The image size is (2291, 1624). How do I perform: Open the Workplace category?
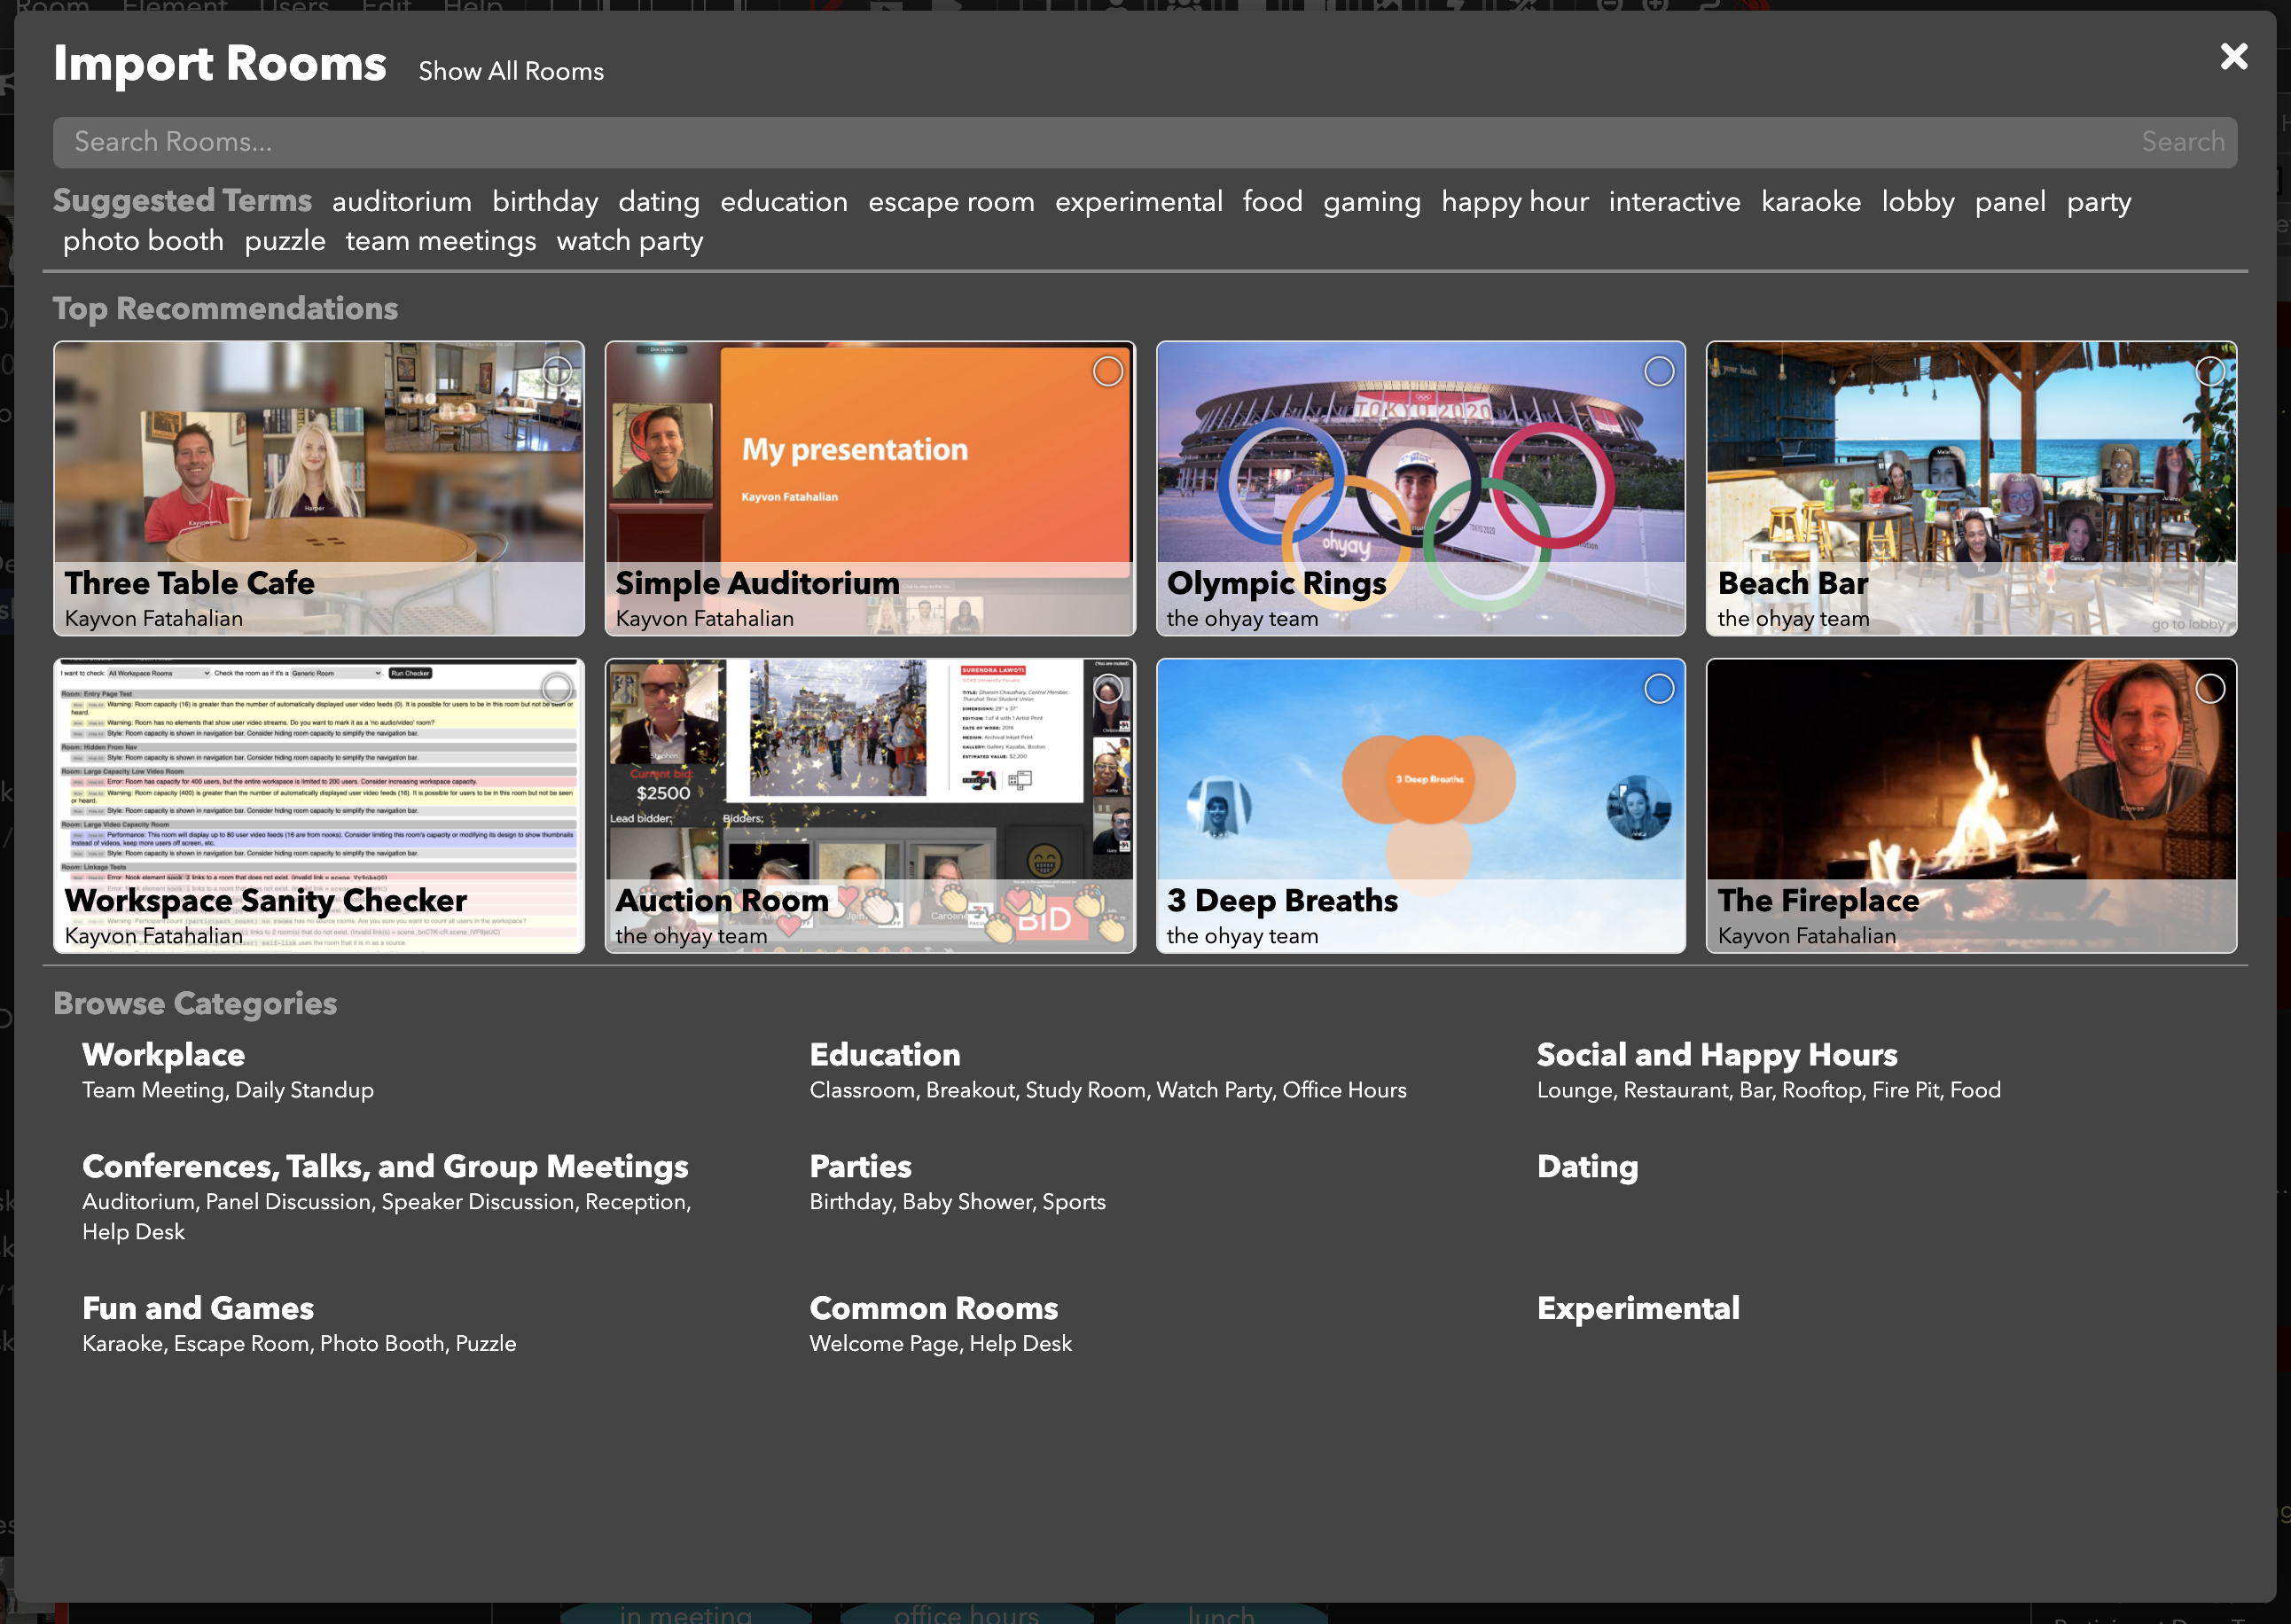coord(163,1054)
